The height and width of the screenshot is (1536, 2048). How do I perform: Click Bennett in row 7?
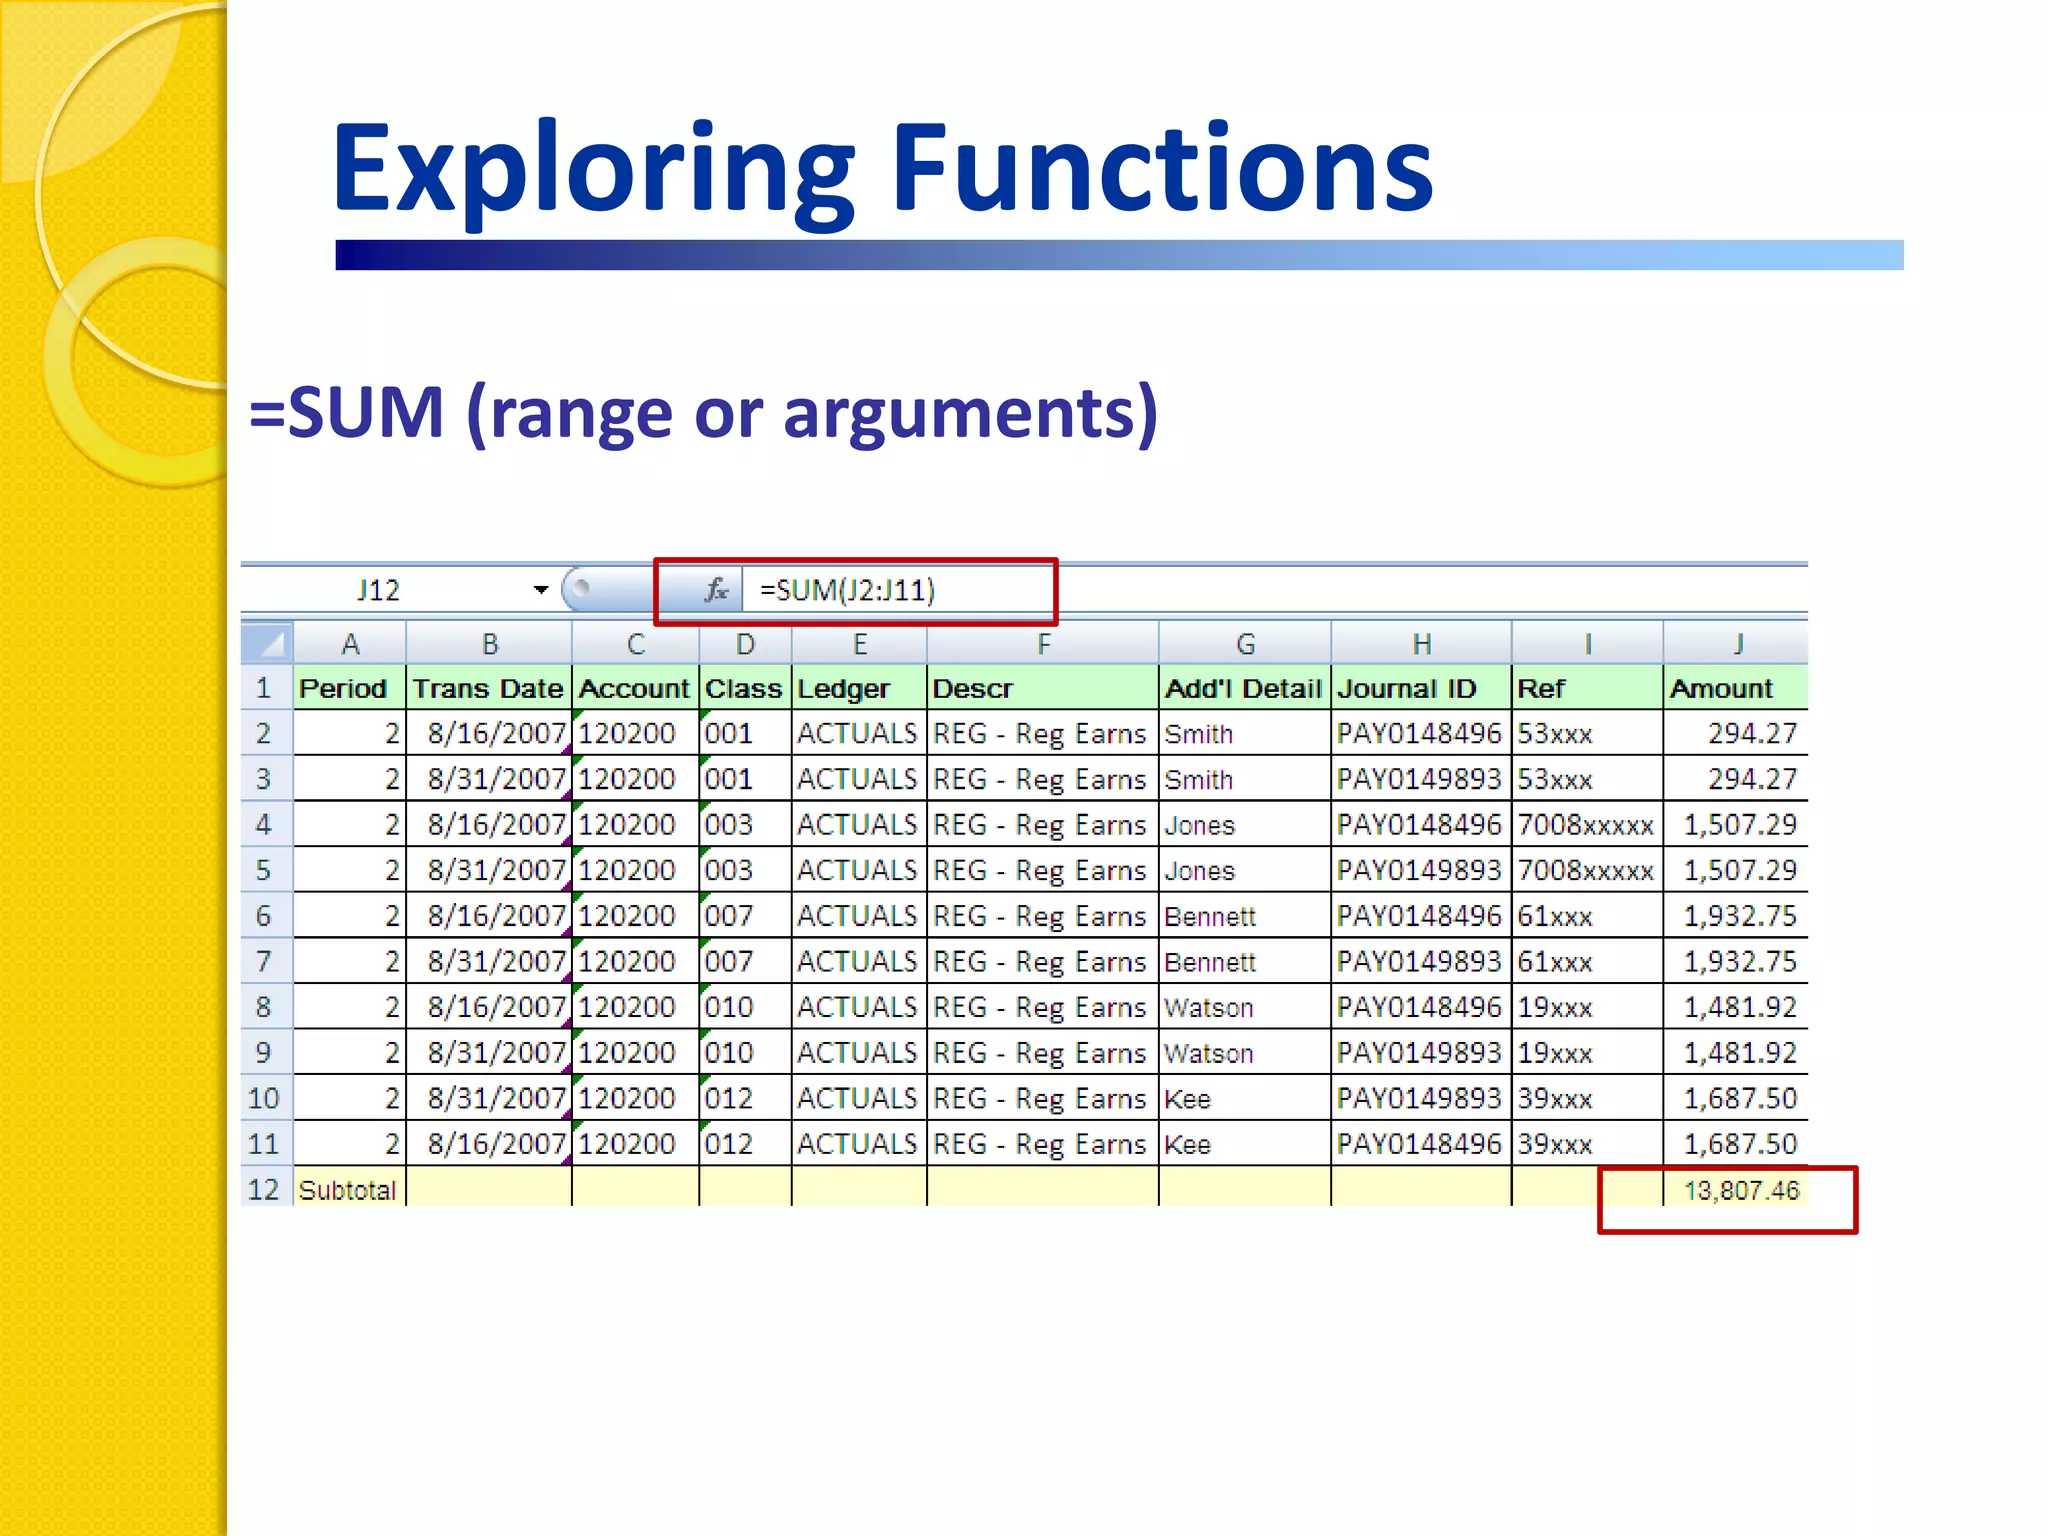point(1245,962)
